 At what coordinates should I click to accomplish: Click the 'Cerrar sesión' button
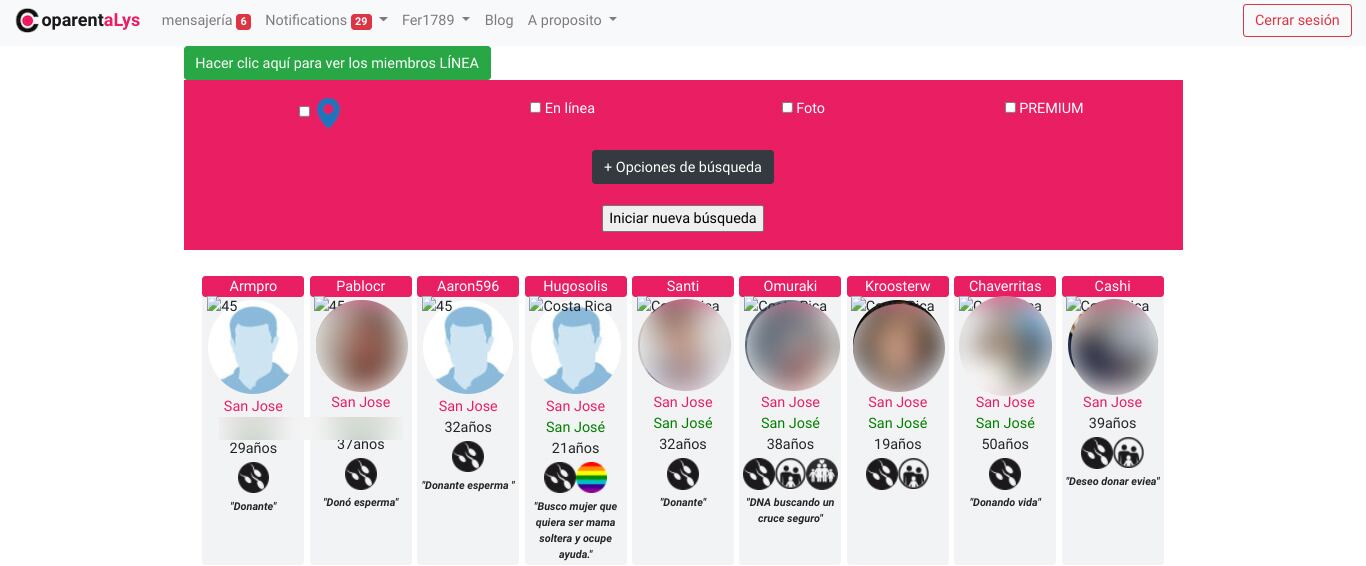click(x=1296, y=20)
